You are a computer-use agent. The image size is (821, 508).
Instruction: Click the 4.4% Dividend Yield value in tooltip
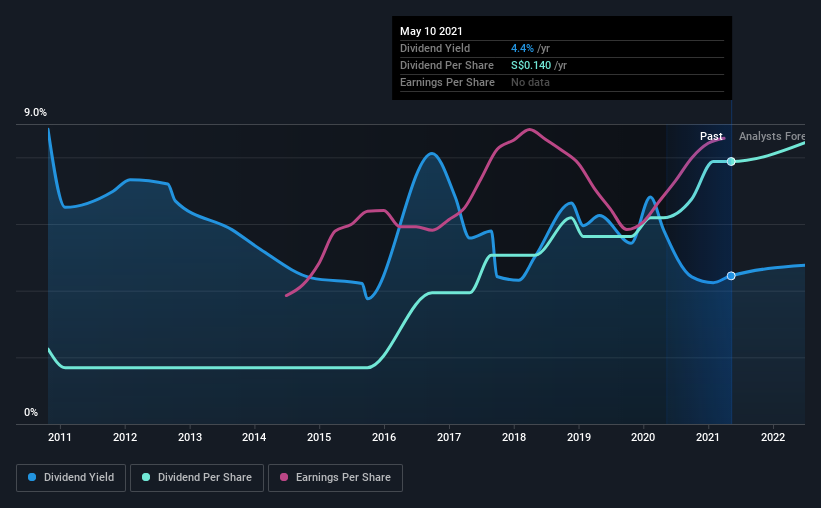pyautogui.click(x=522, y=48)
